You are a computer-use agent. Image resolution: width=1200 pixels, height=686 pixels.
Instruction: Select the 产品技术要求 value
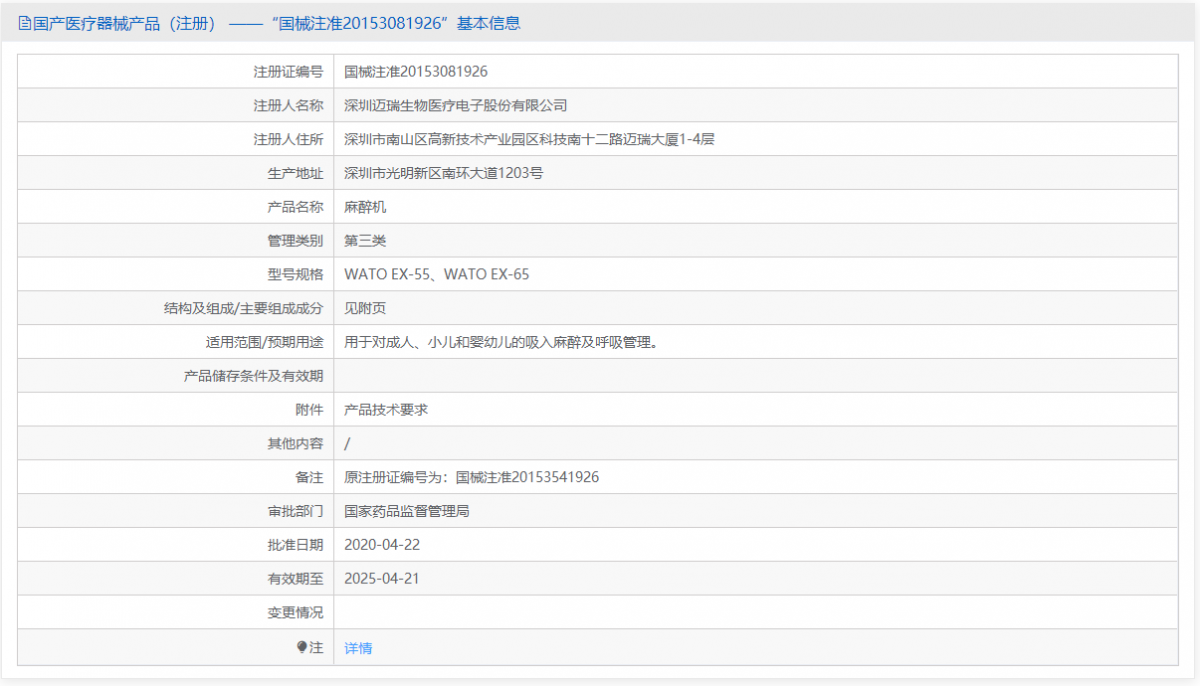(x=386, y=410)
